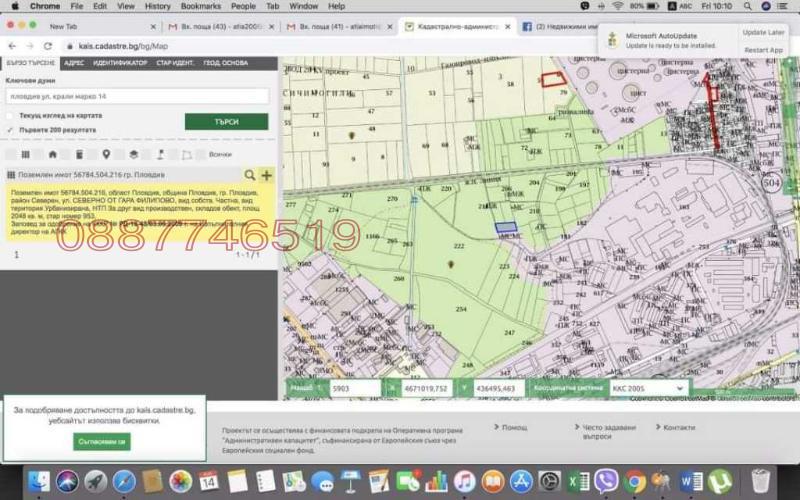Select the location pin filter icon
This screenshot has height=500, width=800.
point(106,155)
